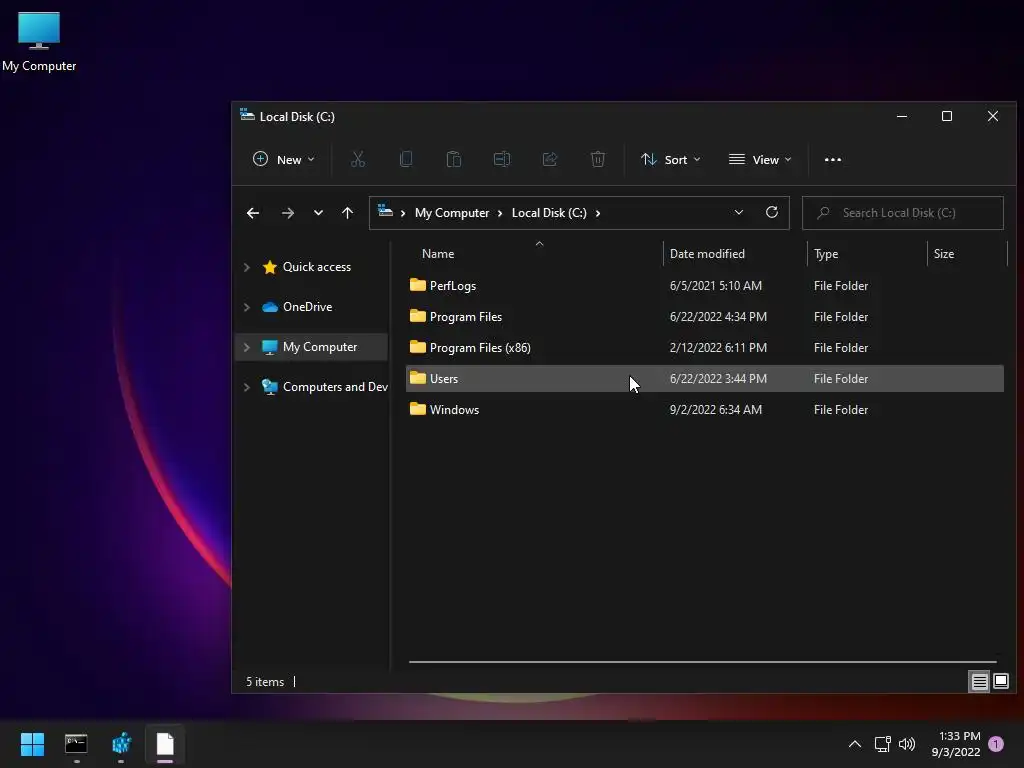Click the Paste clipboard icon
Screen dimensions: 1024x768
pos(454,159)
